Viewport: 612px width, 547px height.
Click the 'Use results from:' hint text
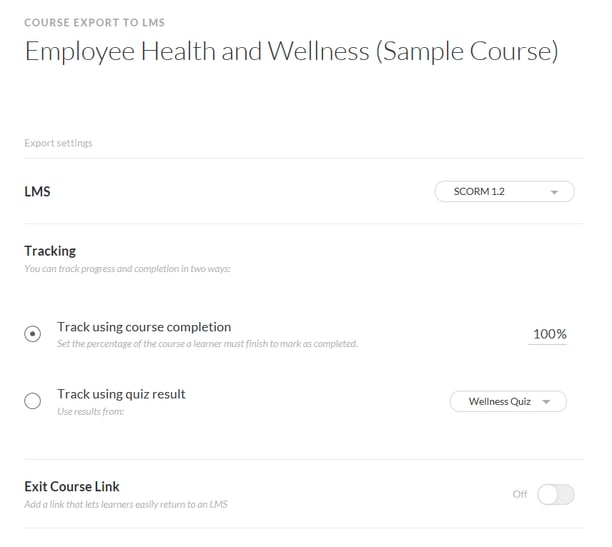(x=91, y=412)
